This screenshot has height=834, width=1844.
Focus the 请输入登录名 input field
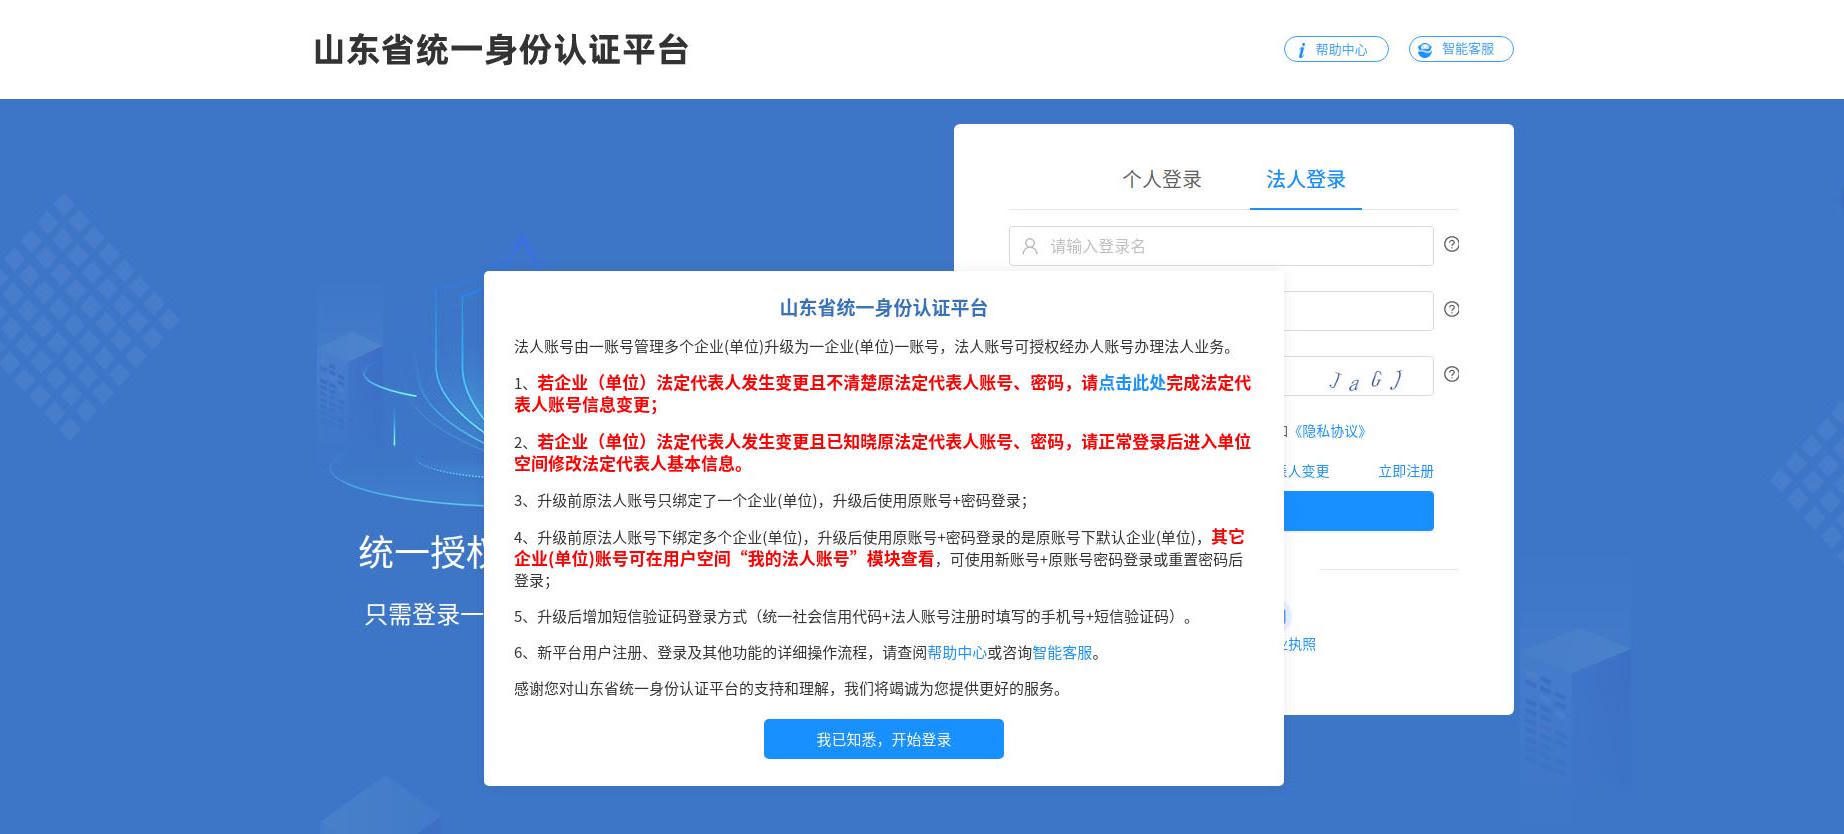(x=1221, y=246)
